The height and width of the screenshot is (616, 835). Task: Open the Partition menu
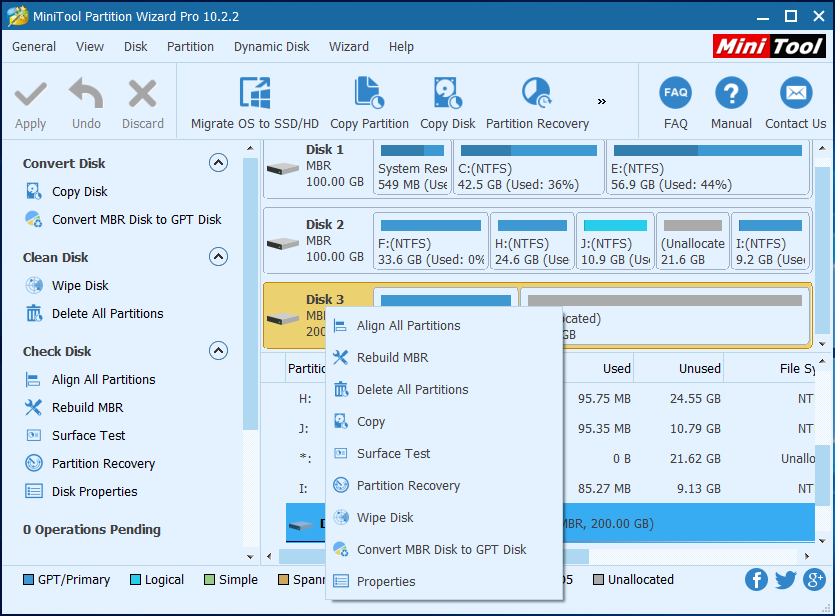(x=190, y=47)
